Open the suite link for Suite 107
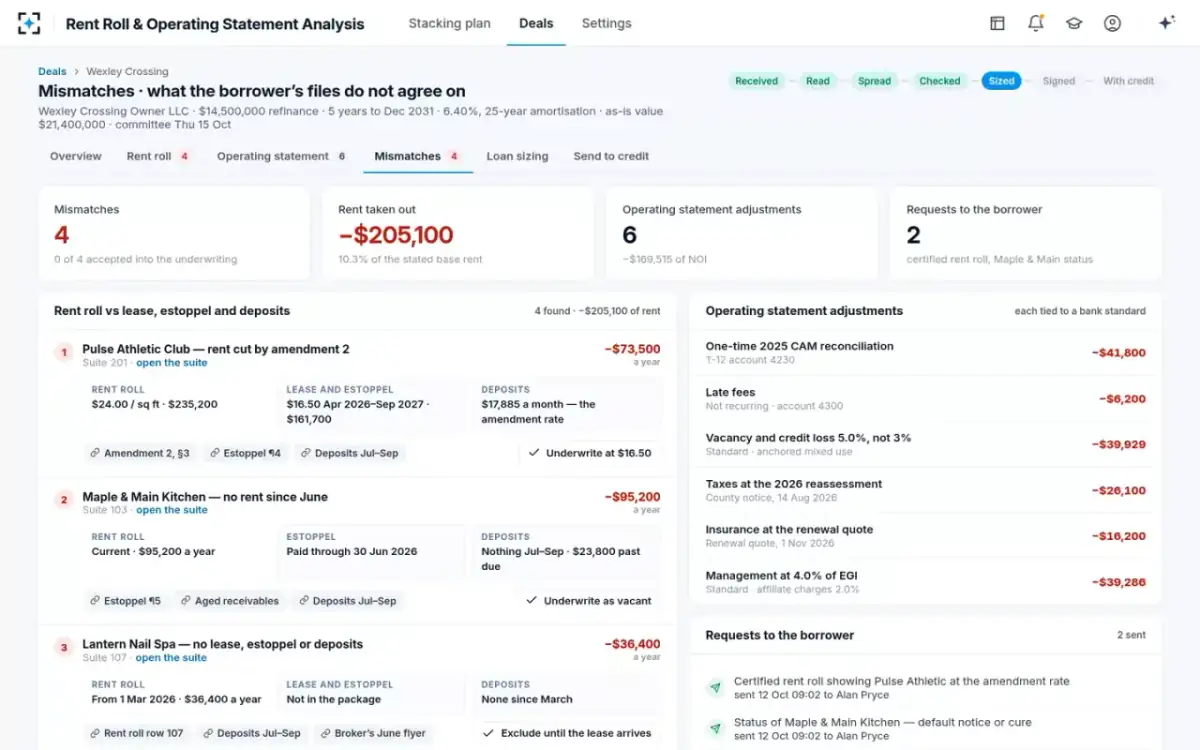 [x=171, y=658]
